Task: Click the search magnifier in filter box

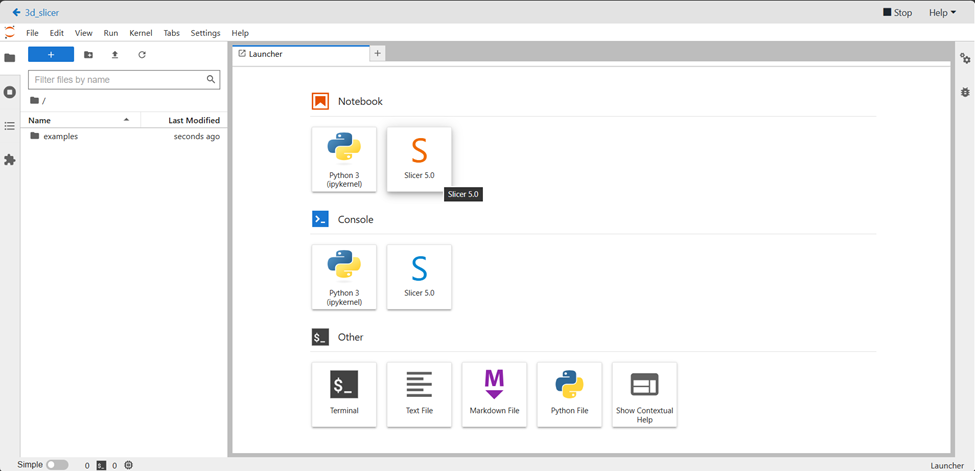Action: (x=211, y=80)
